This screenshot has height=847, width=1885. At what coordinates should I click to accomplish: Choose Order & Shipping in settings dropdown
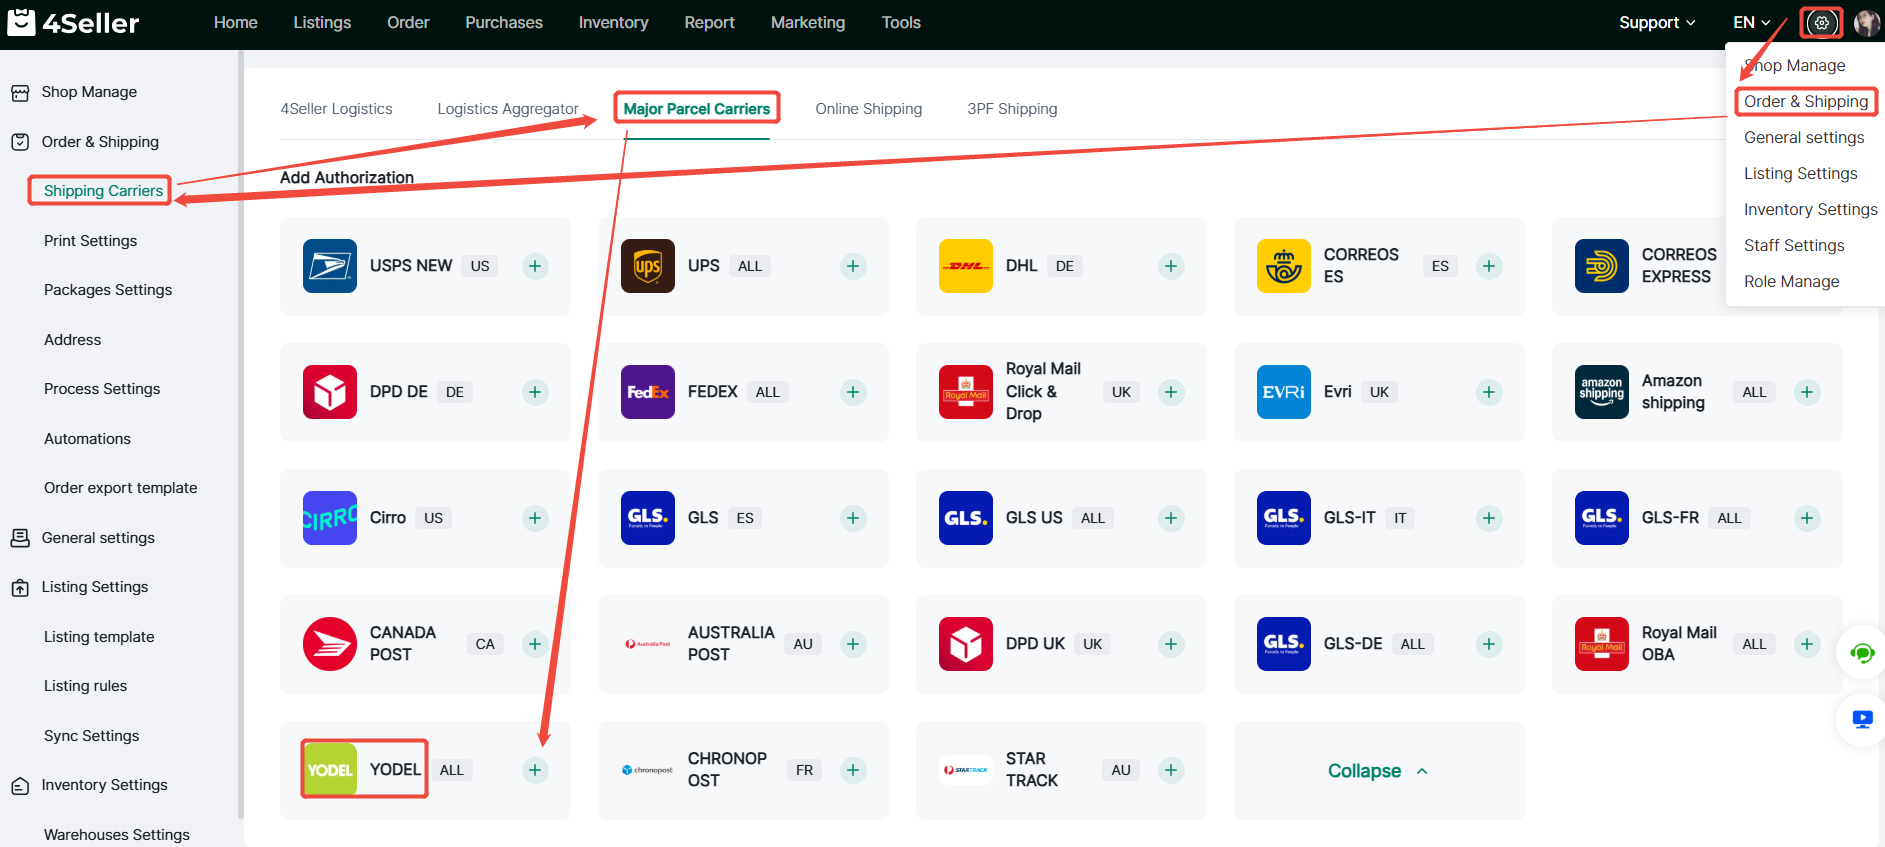click(1806, 102)
